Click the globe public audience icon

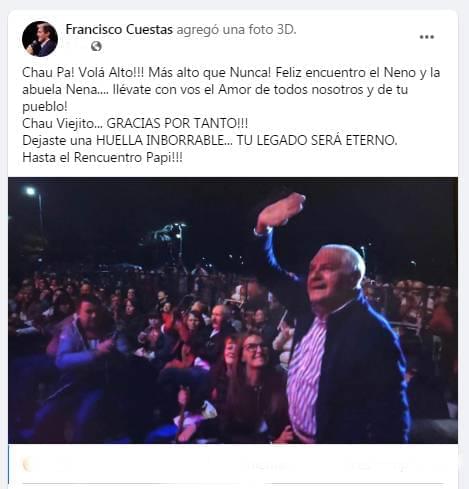pos(96,46)
